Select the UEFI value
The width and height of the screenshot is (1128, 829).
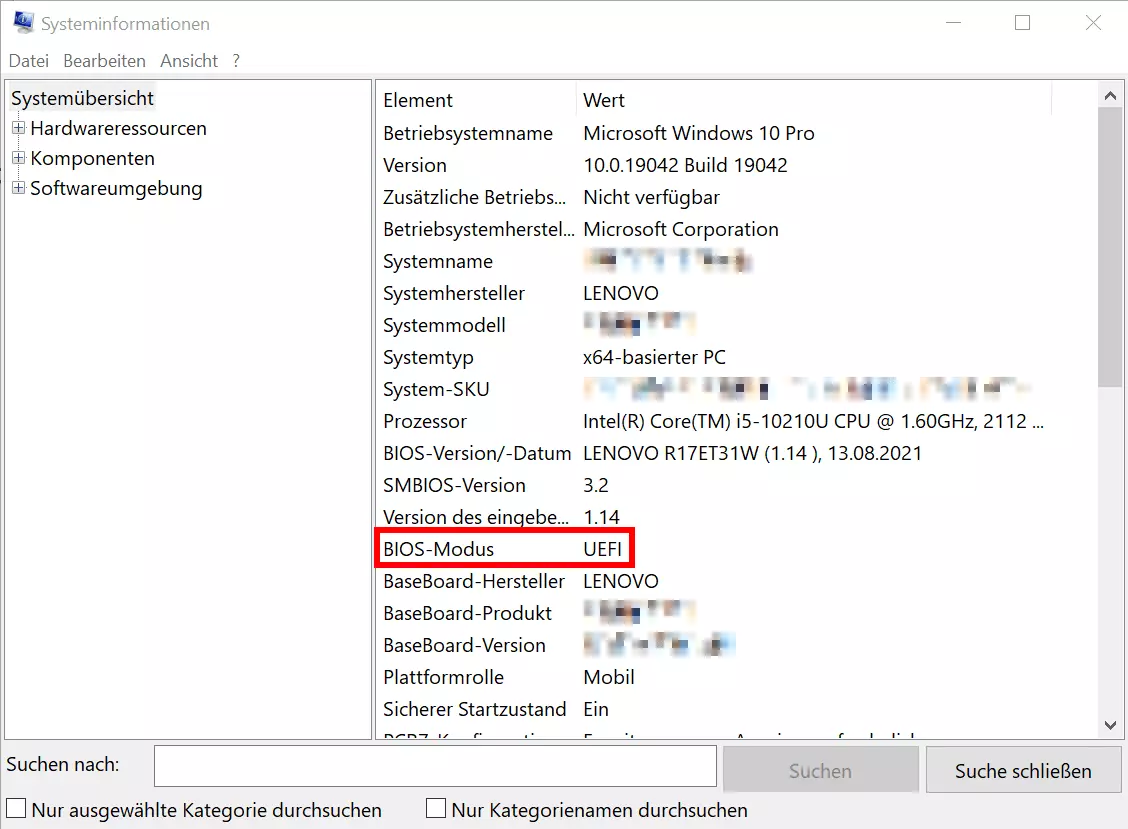coord(603,550)
